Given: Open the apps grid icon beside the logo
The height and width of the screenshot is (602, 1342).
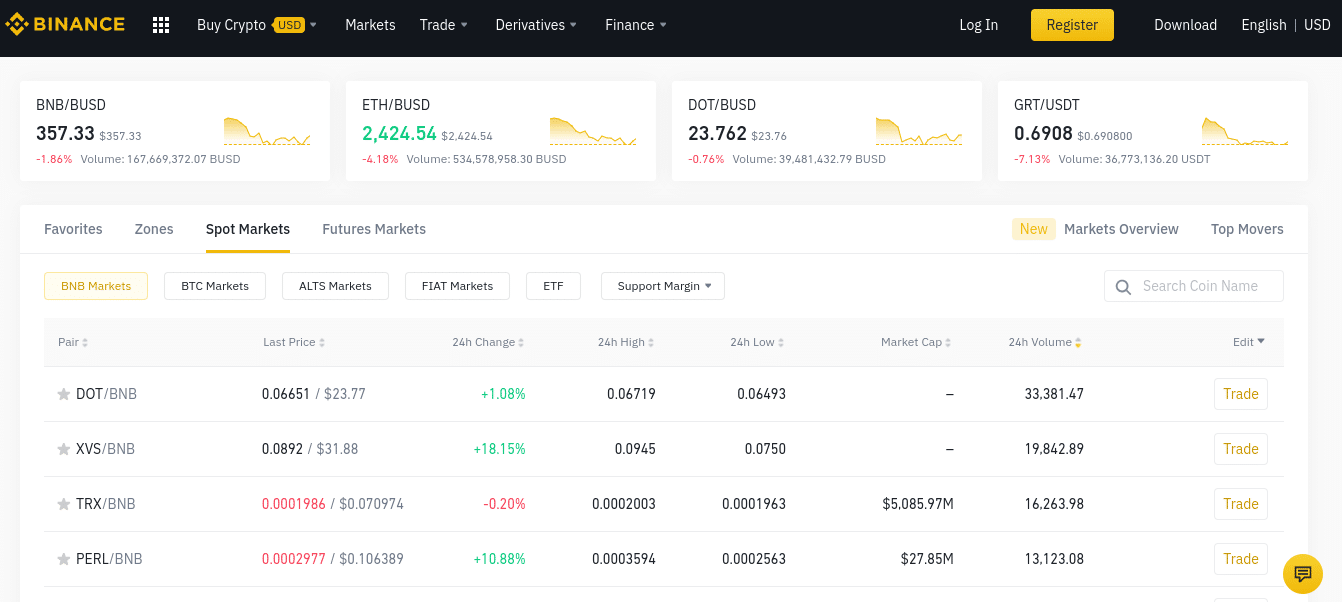Looking at the screenshot, I should pos(160,24).
